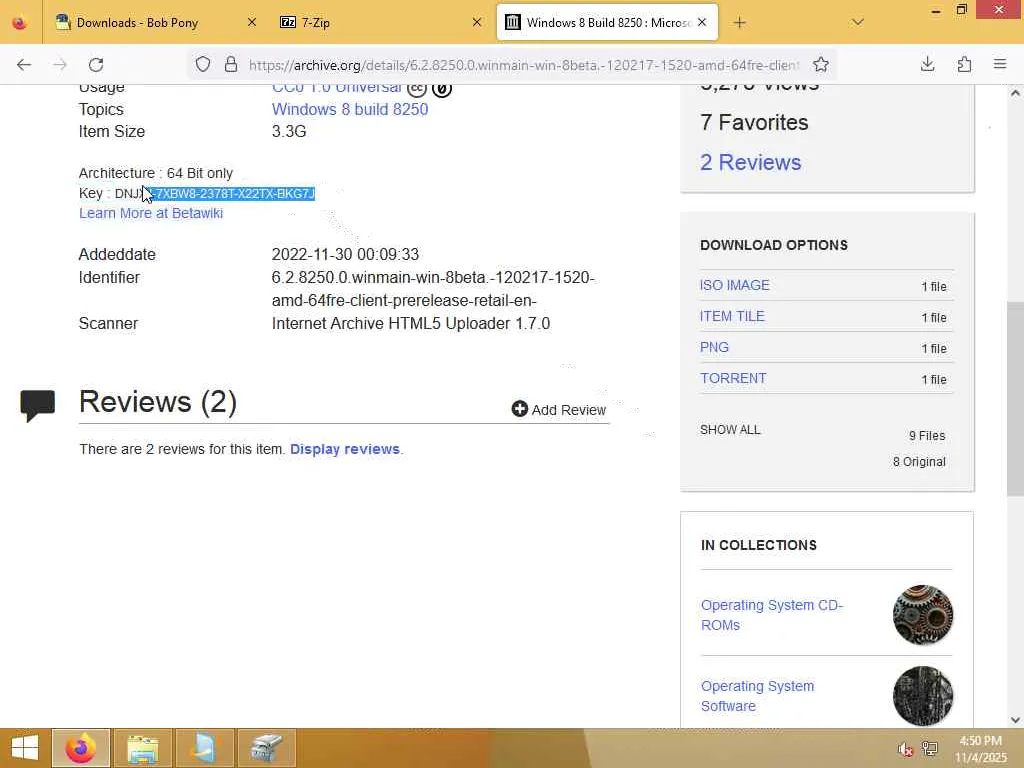Open File Explorer from the taskbar
The height and width of the screenshot is (768, 1024).
(x=143, y=748)
